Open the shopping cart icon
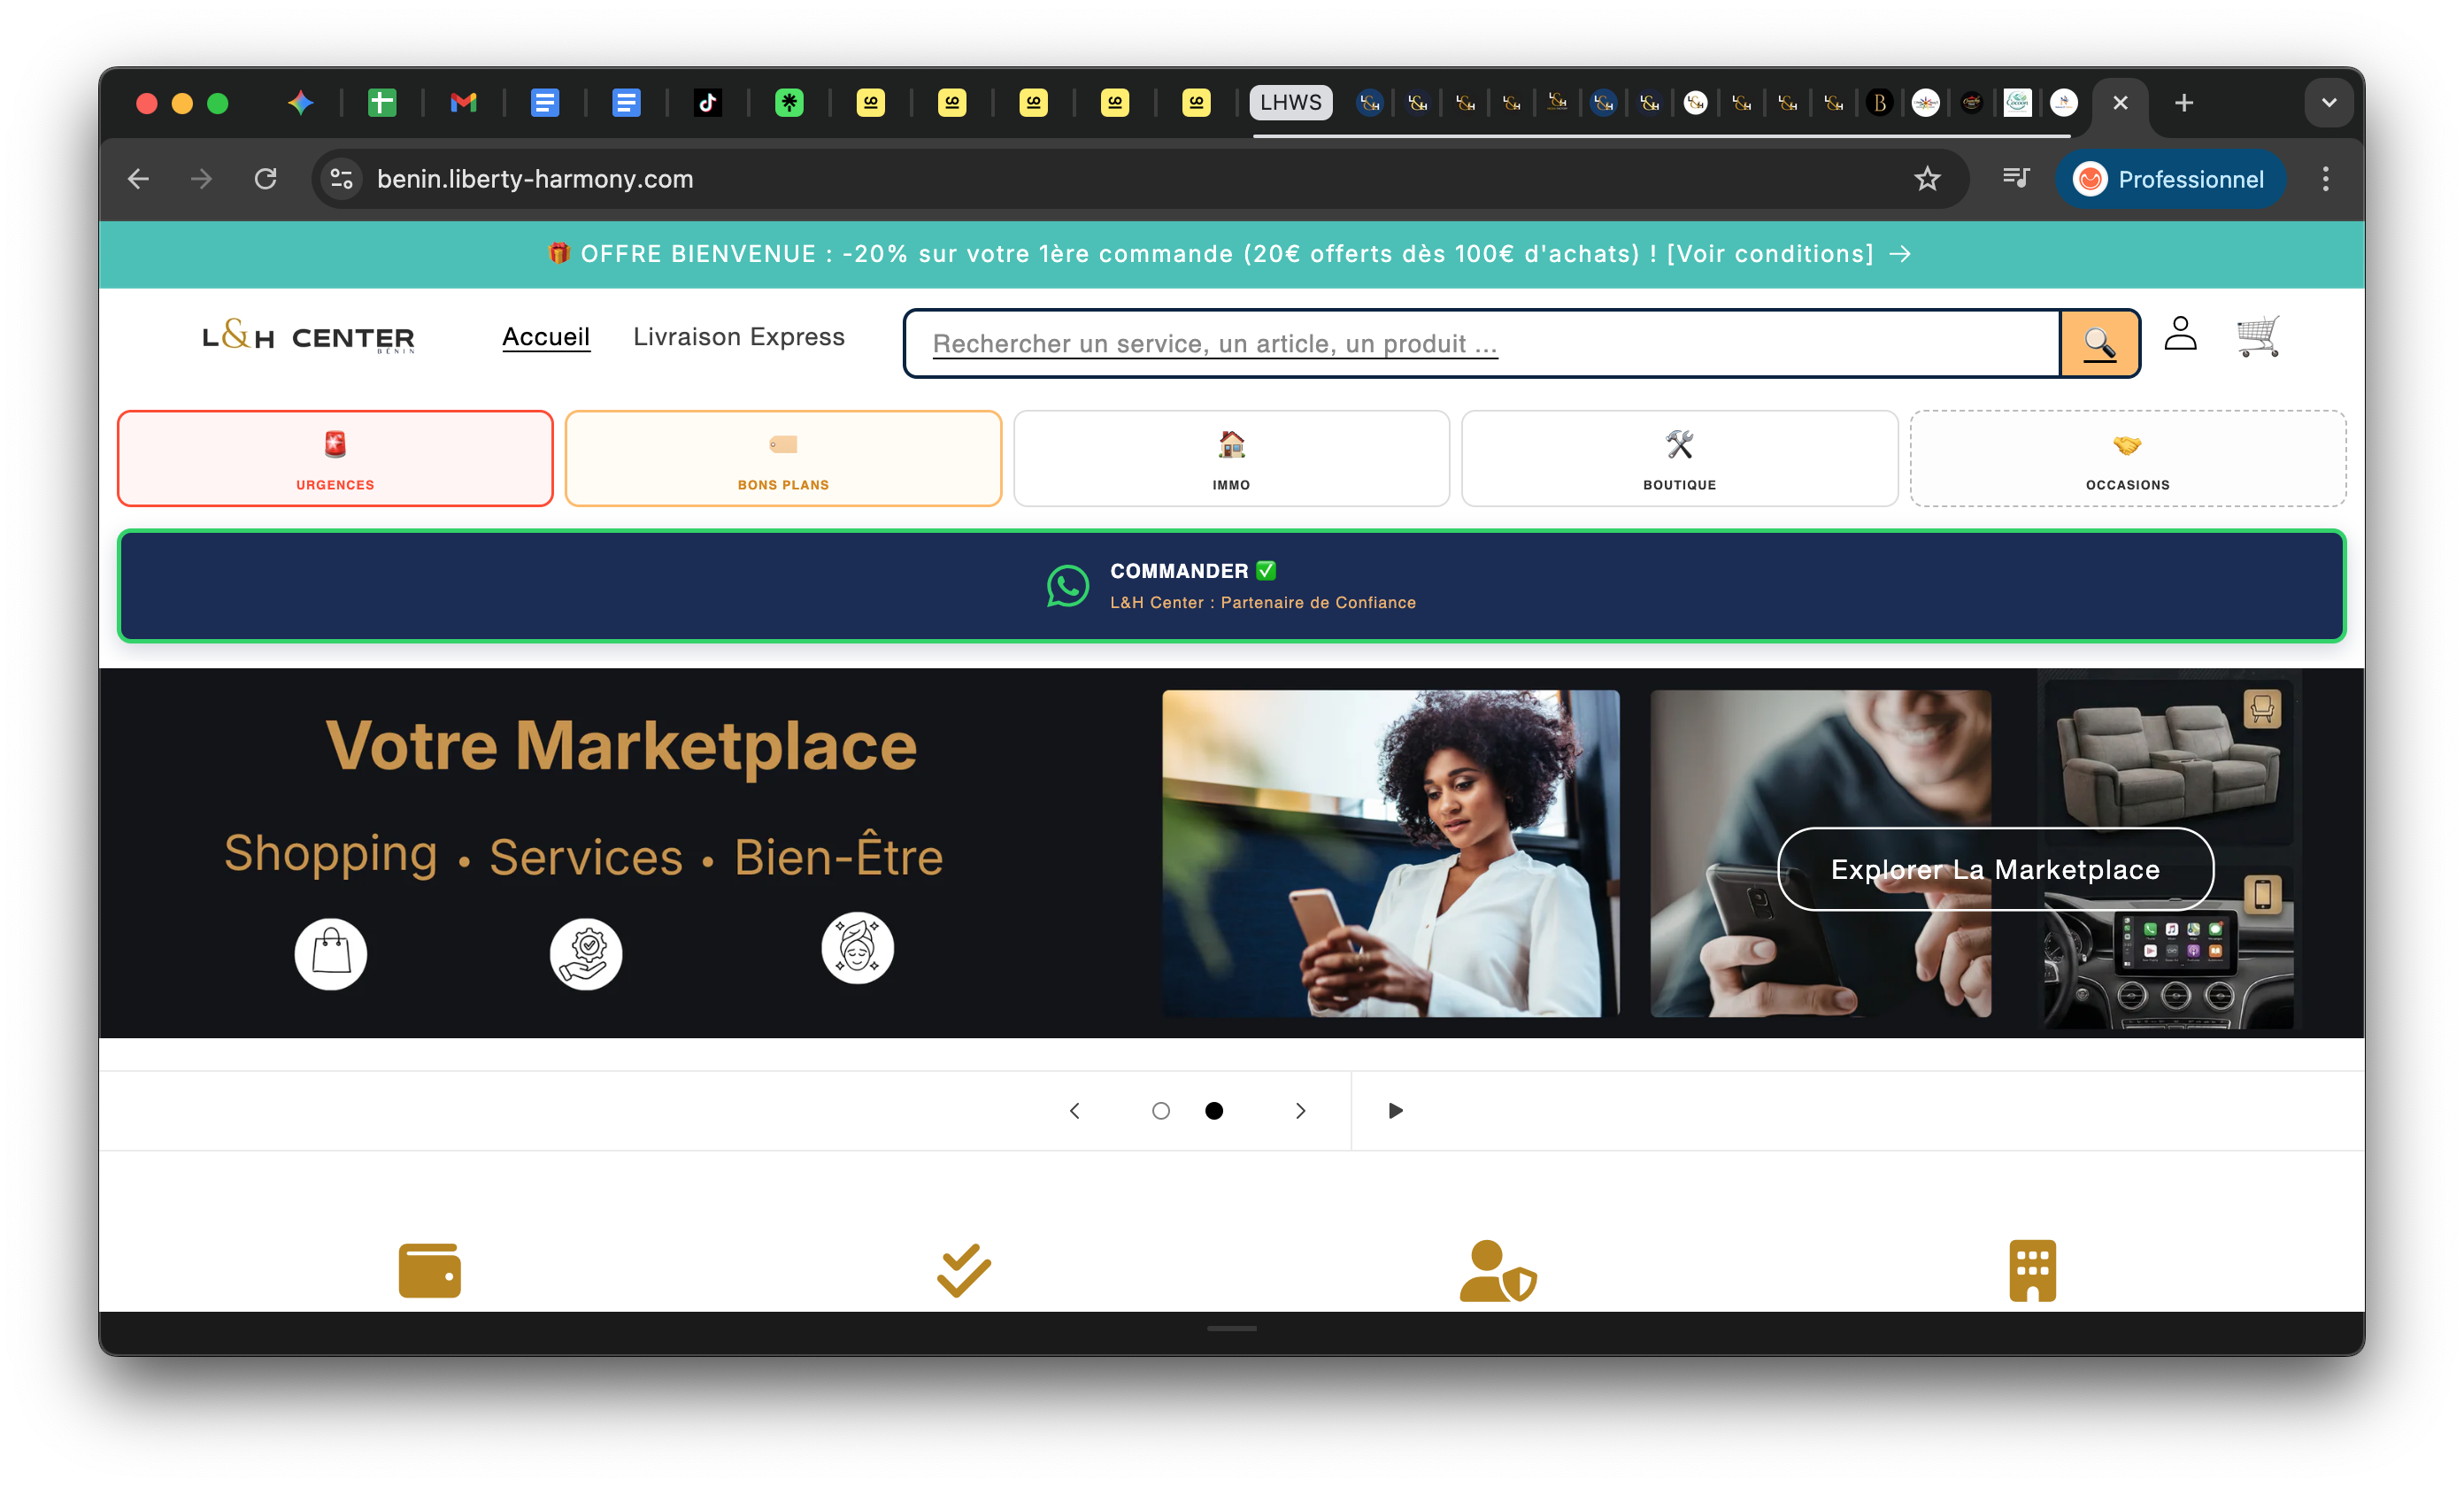Image resolution: width=2464 pixels, height=1487 pixels. [2258, 336]
